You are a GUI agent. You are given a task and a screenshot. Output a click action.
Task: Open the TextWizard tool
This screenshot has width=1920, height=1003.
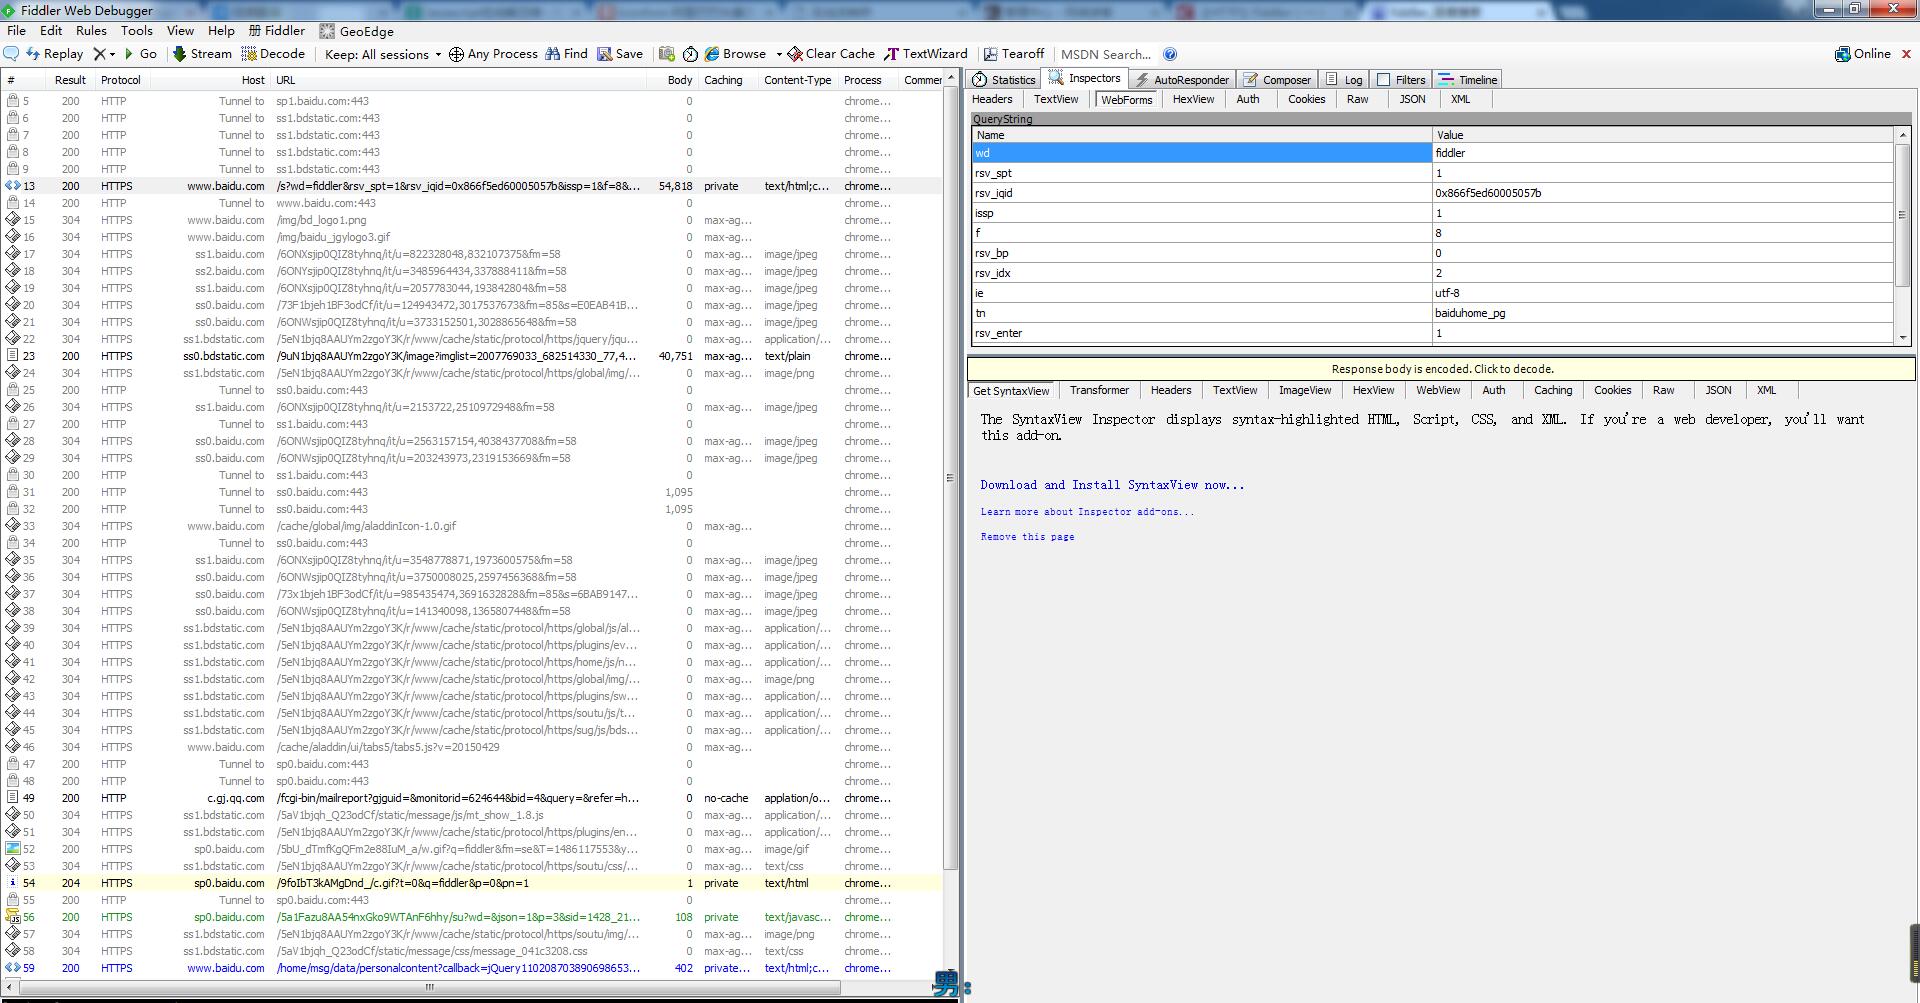[926, 54]
